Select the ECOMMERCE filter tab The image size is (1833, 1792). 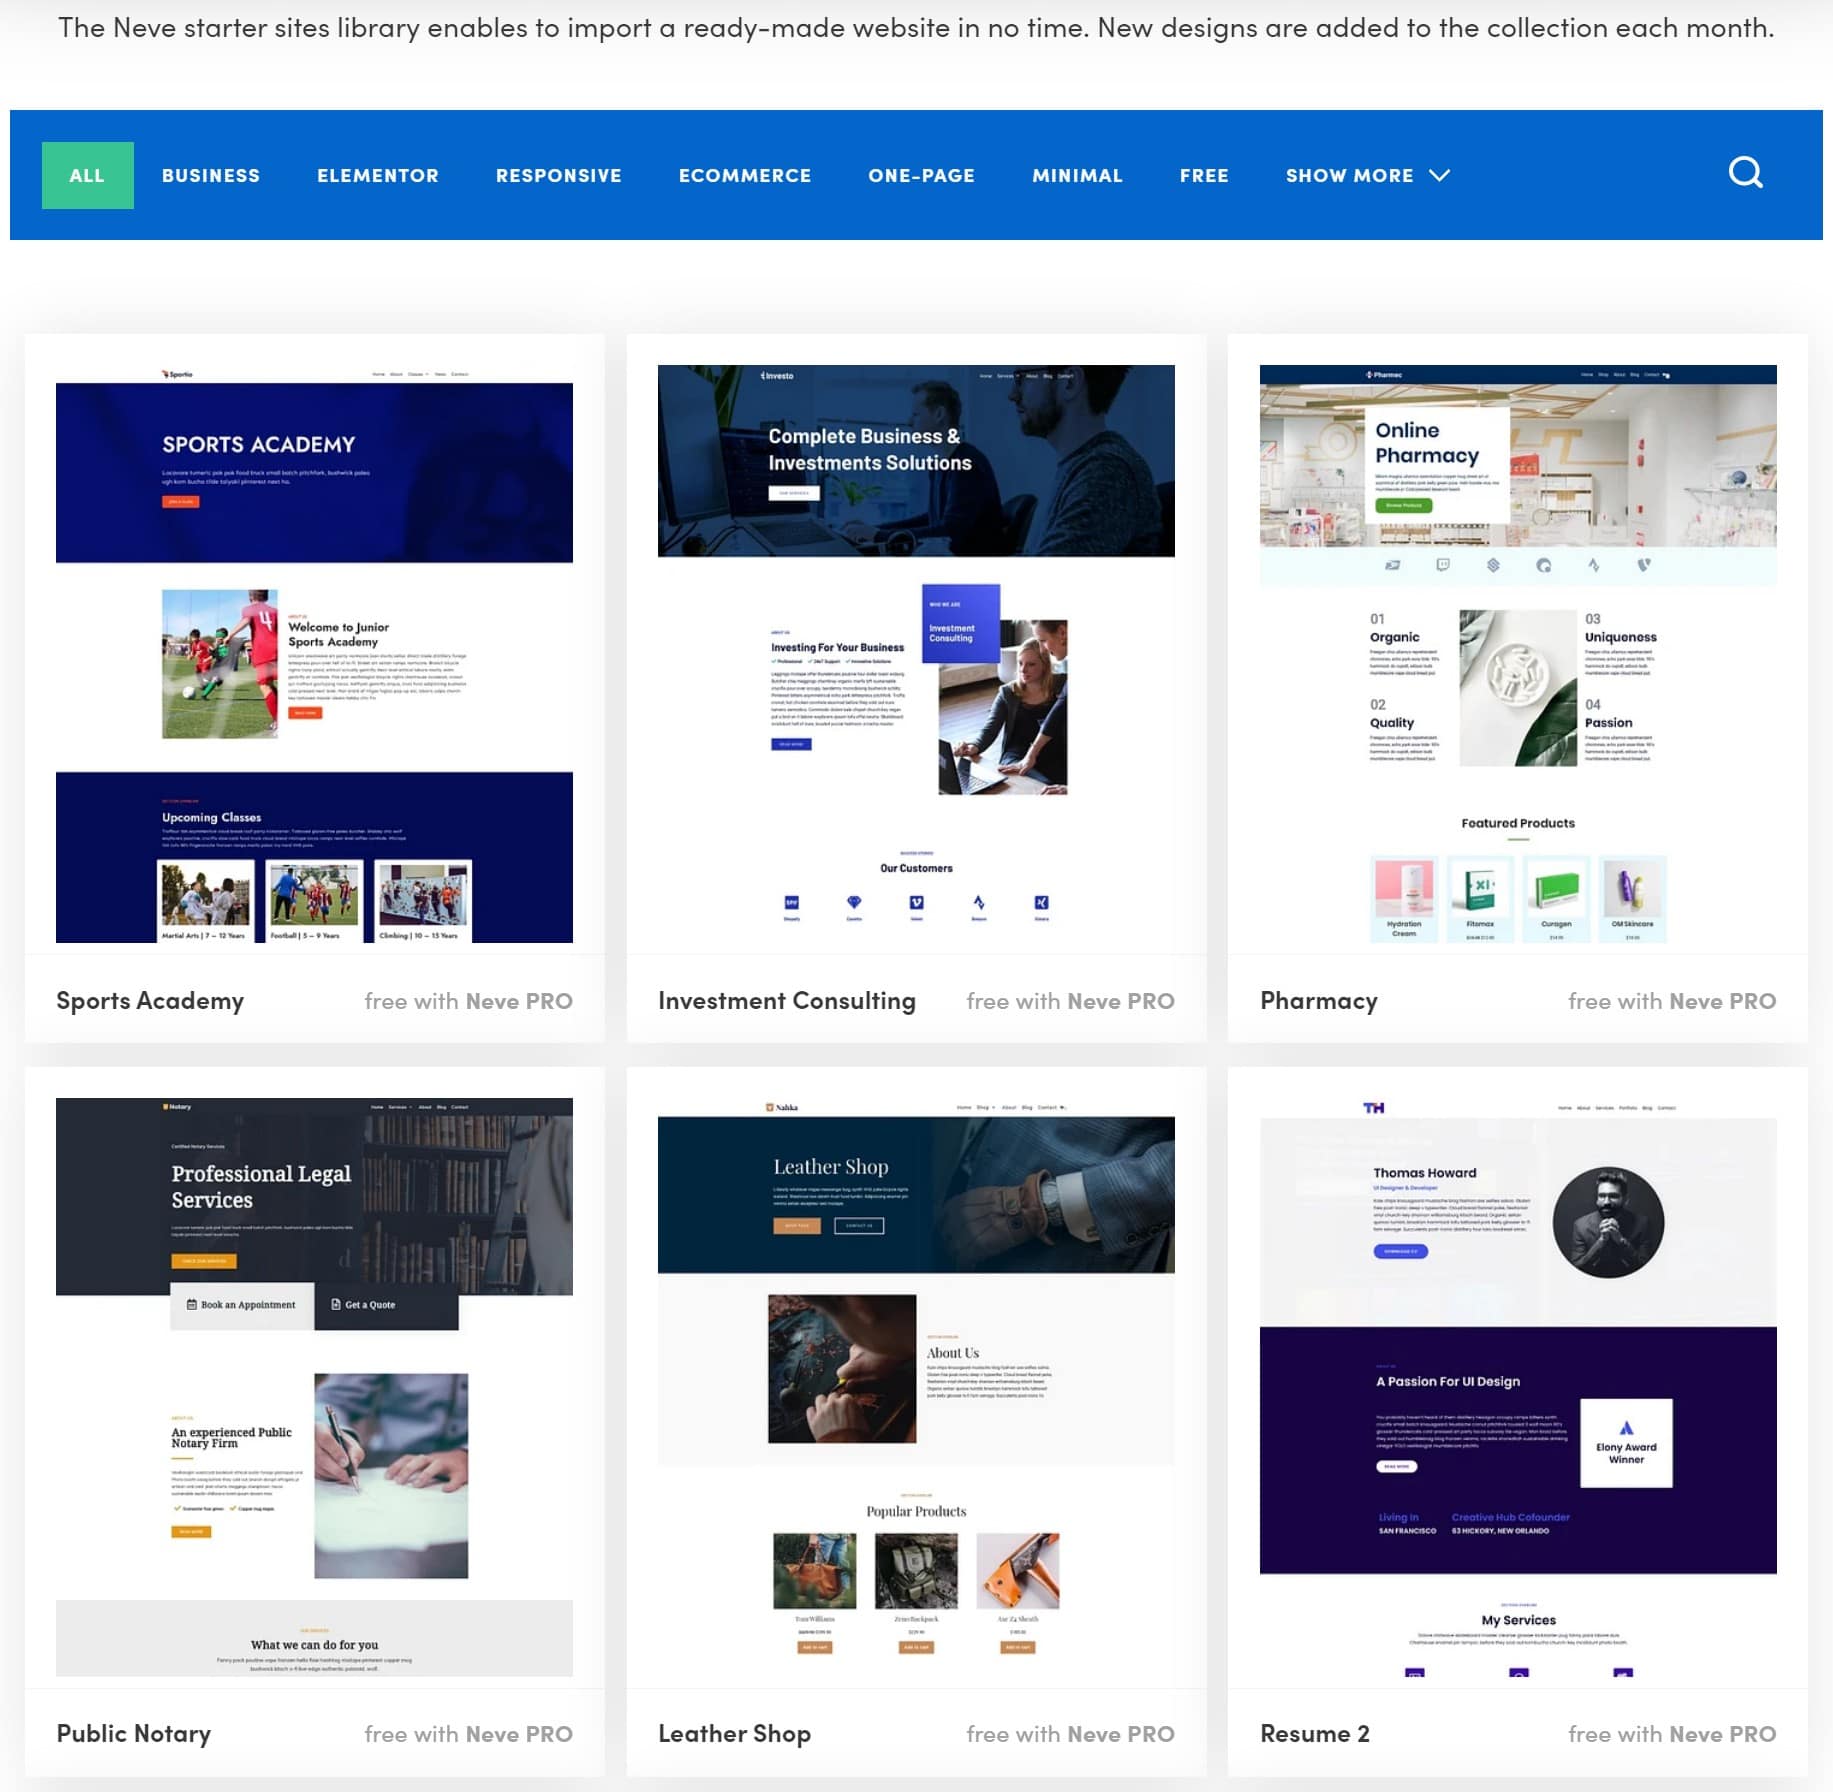click(x=744, y=175)
